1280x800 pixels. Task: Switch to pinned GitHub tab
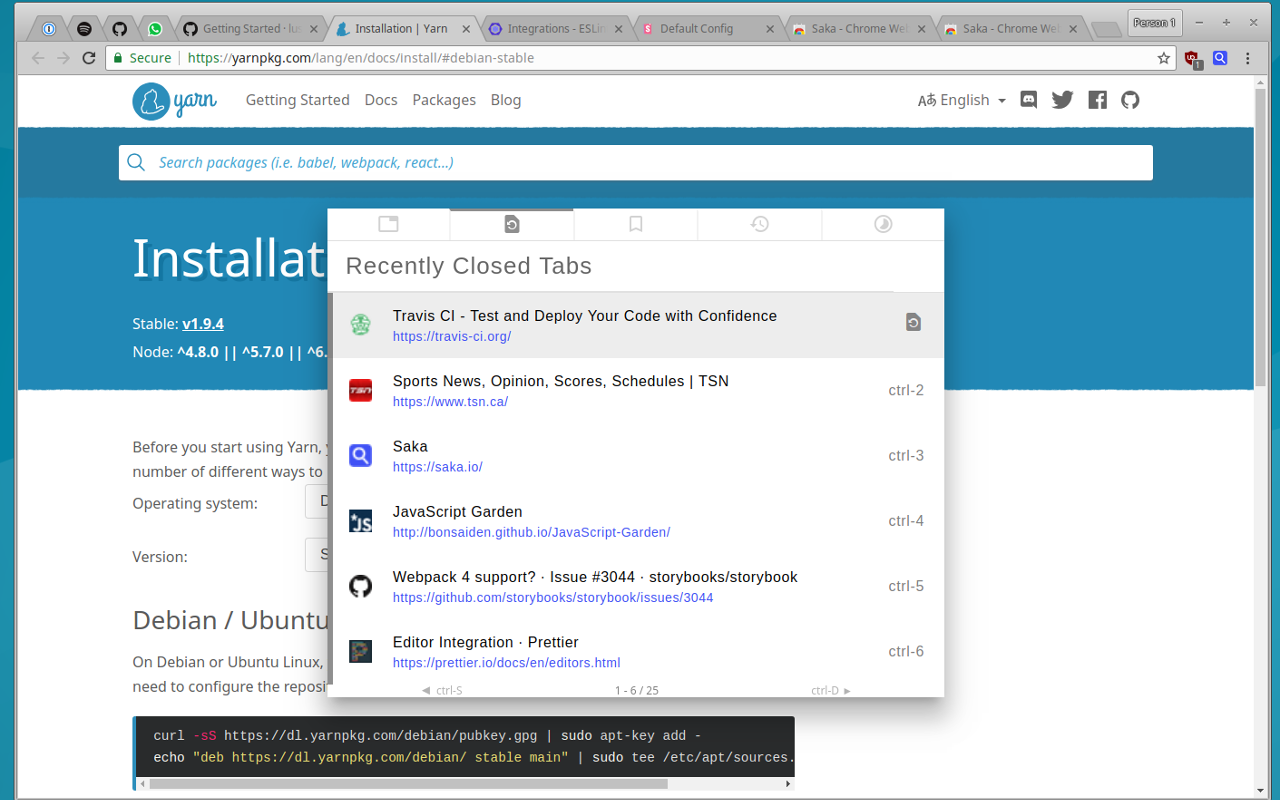[x=119, y=29]
